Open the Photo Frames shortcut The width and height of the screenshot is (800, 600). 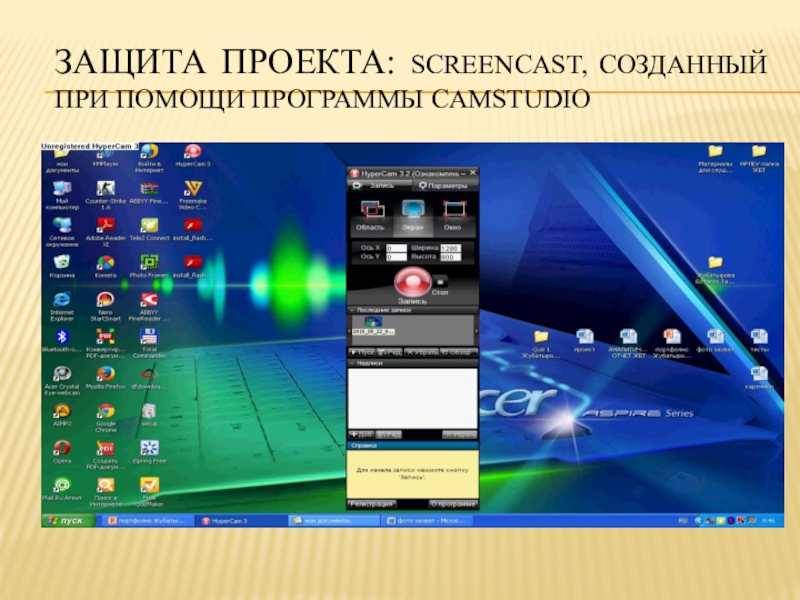point(149,267)
